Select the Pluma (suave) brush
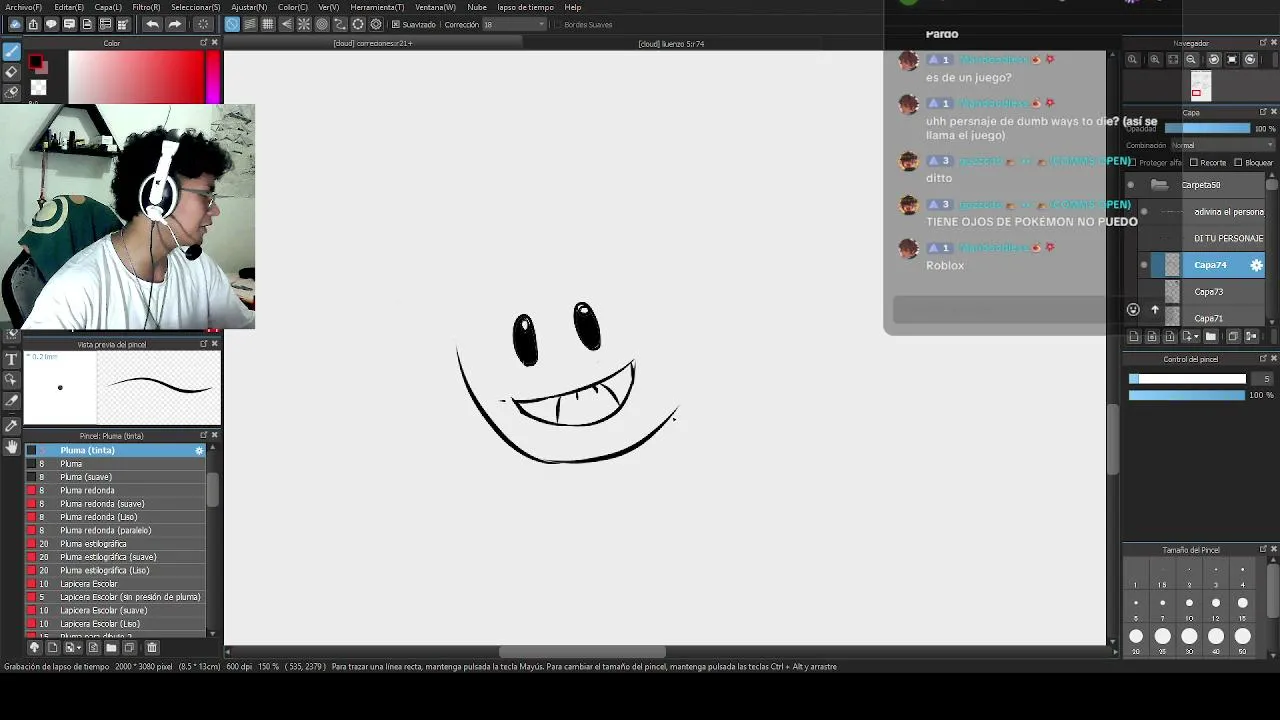 coord(114,477)
